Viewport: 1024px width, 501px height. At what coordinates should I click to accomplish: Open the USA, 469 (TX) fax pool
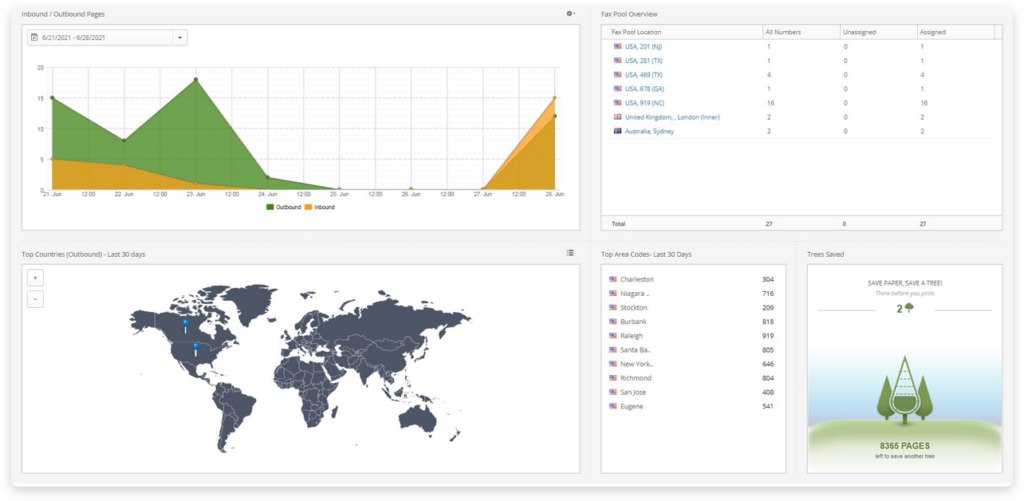643,74
